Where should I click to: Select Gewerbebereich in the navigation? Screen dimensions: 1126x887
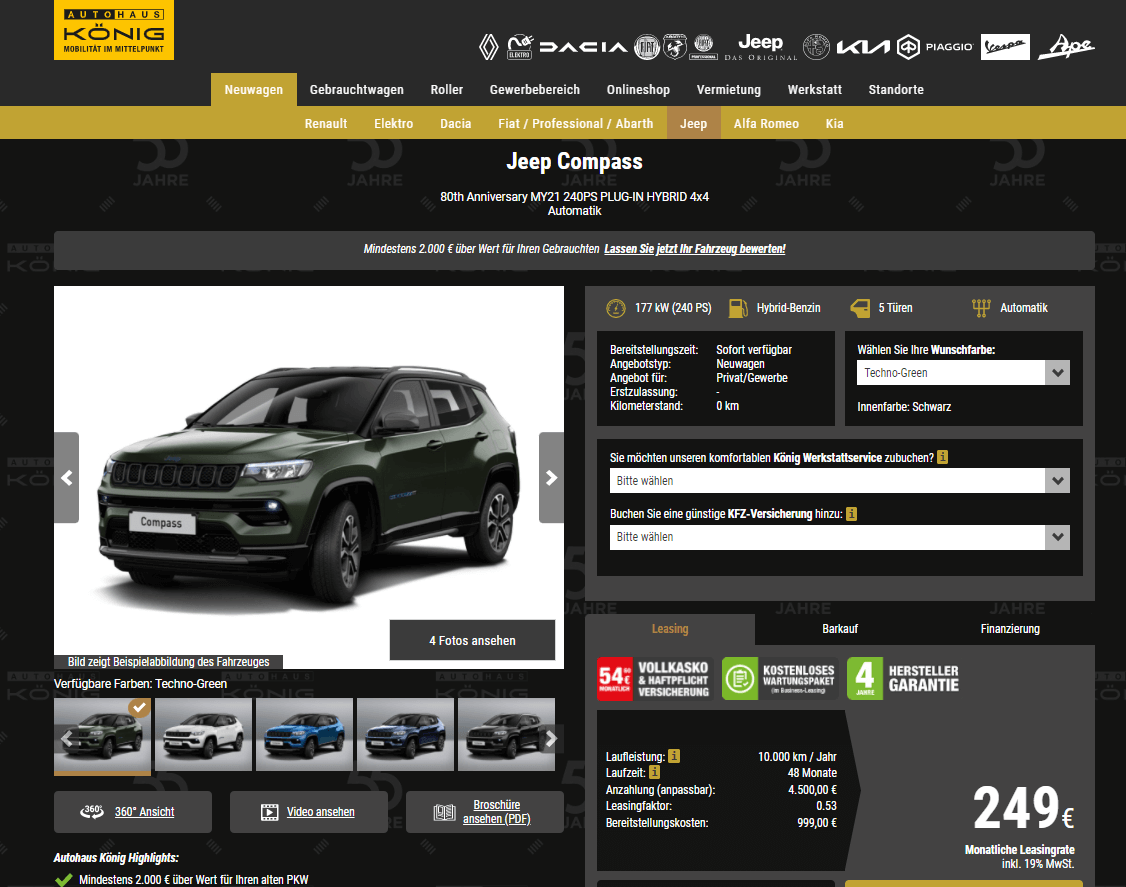coord(535,90)
